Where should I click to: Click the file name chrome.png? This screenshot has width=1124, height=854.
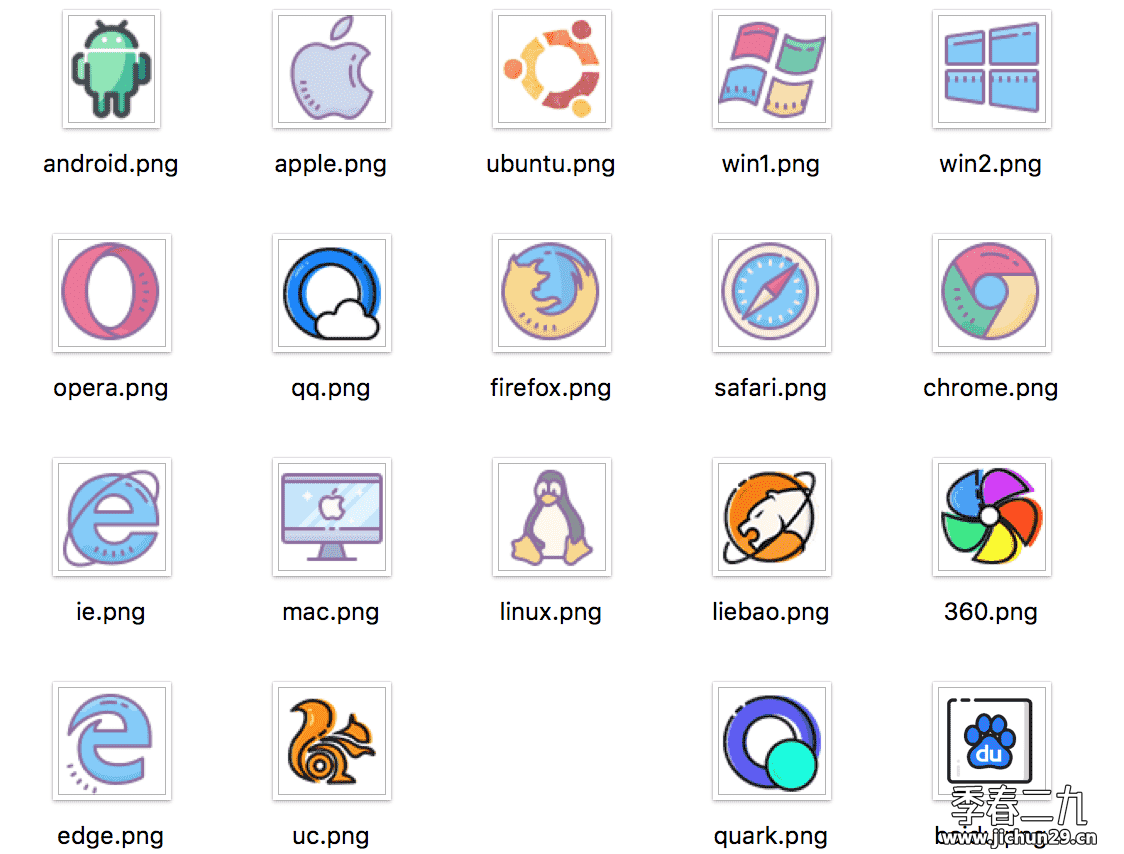coord(991,388)
